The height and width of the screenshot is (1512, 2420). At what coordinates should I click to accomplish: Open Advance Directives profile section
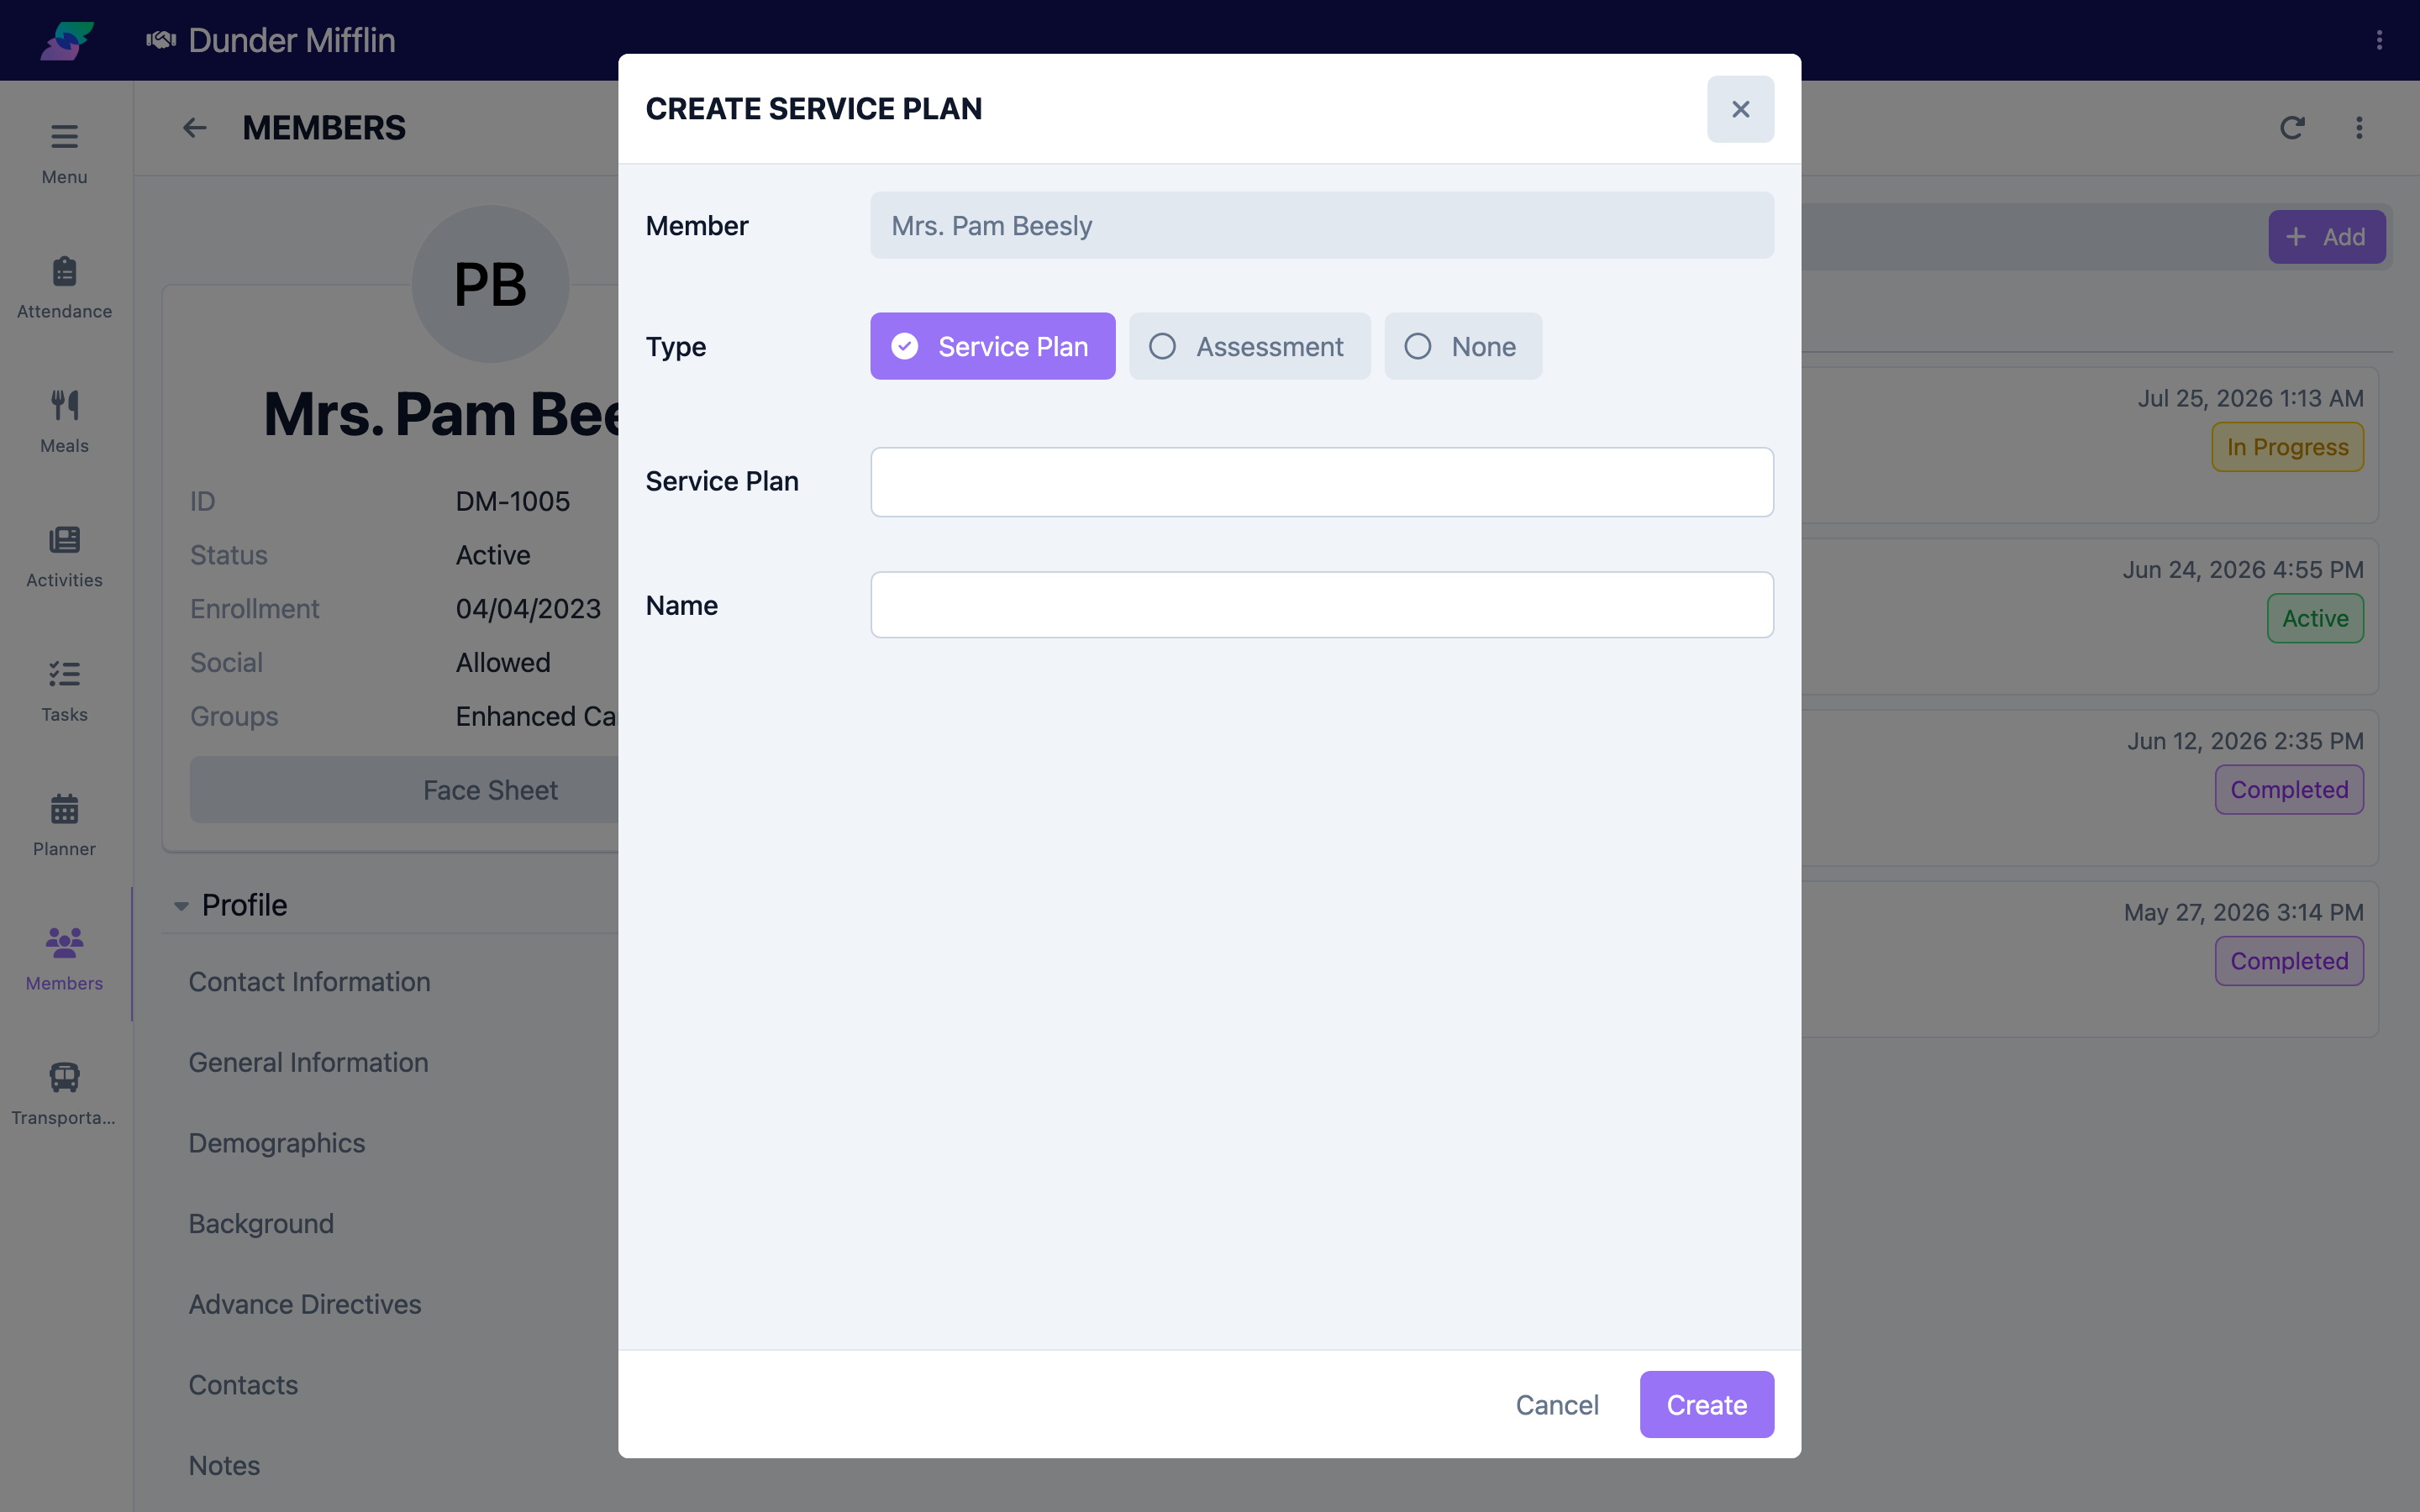click(x=305, y=1304)
